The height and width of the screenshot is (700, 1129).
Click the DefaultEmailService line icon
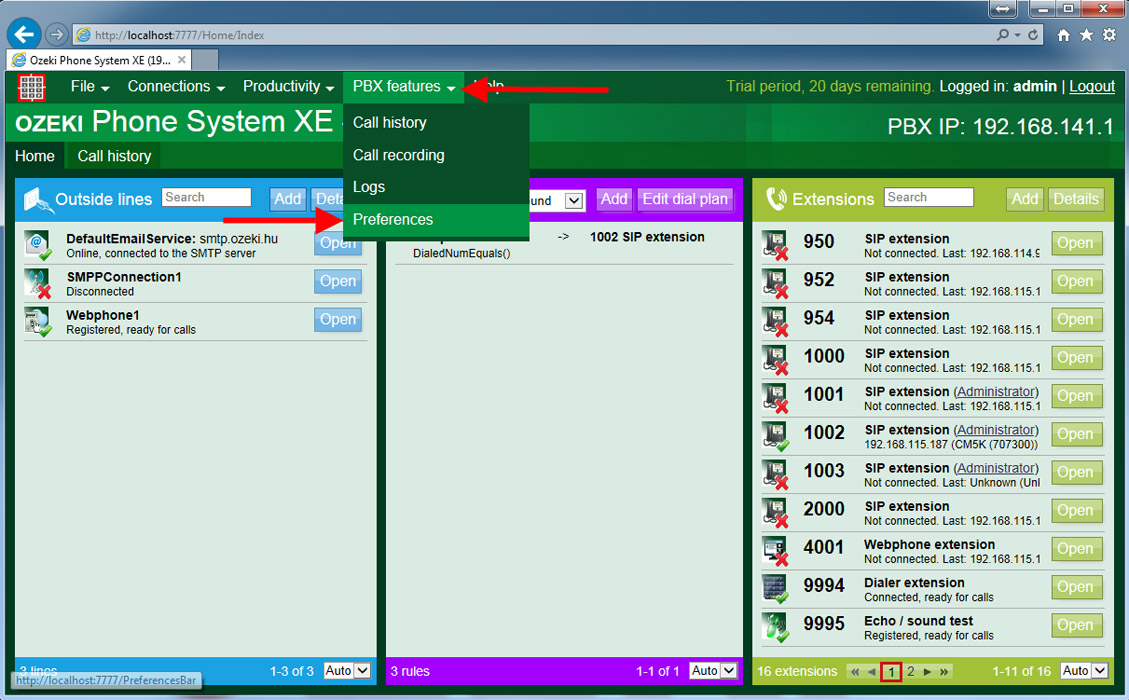click(x=37, y=245)
